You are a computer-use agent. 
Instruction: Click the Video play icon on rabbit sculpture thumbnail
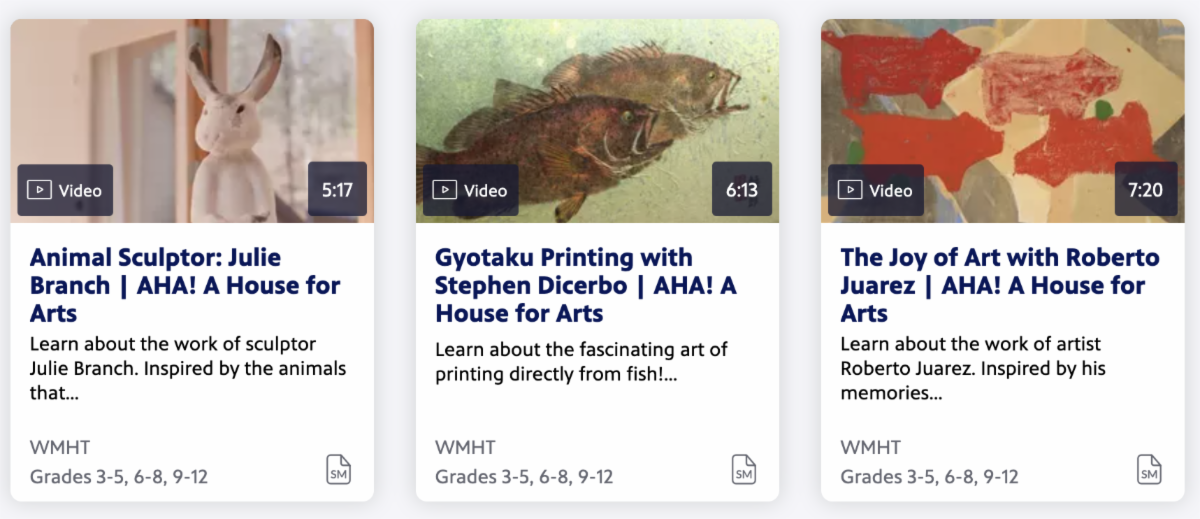pyautogui.click(x=39, y=190)
